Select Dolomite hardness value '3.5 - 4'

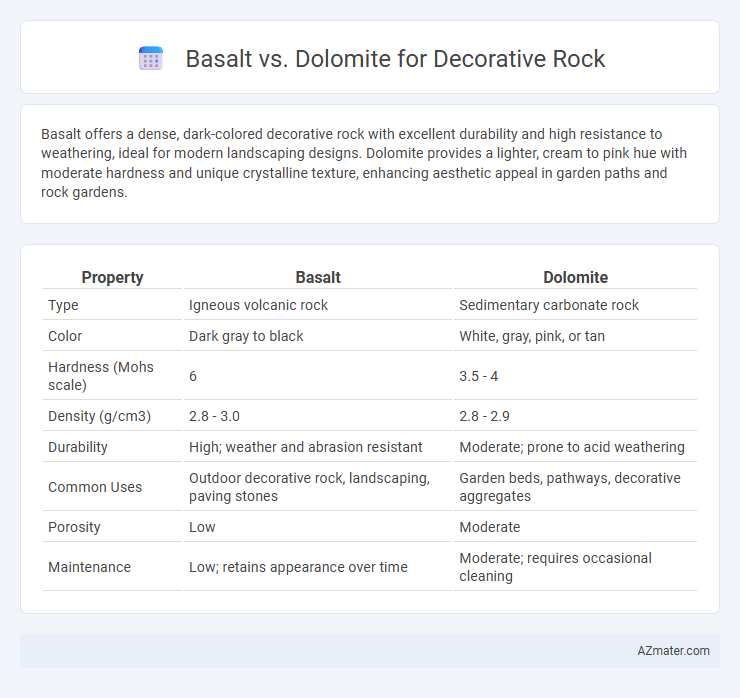point(479,376)
